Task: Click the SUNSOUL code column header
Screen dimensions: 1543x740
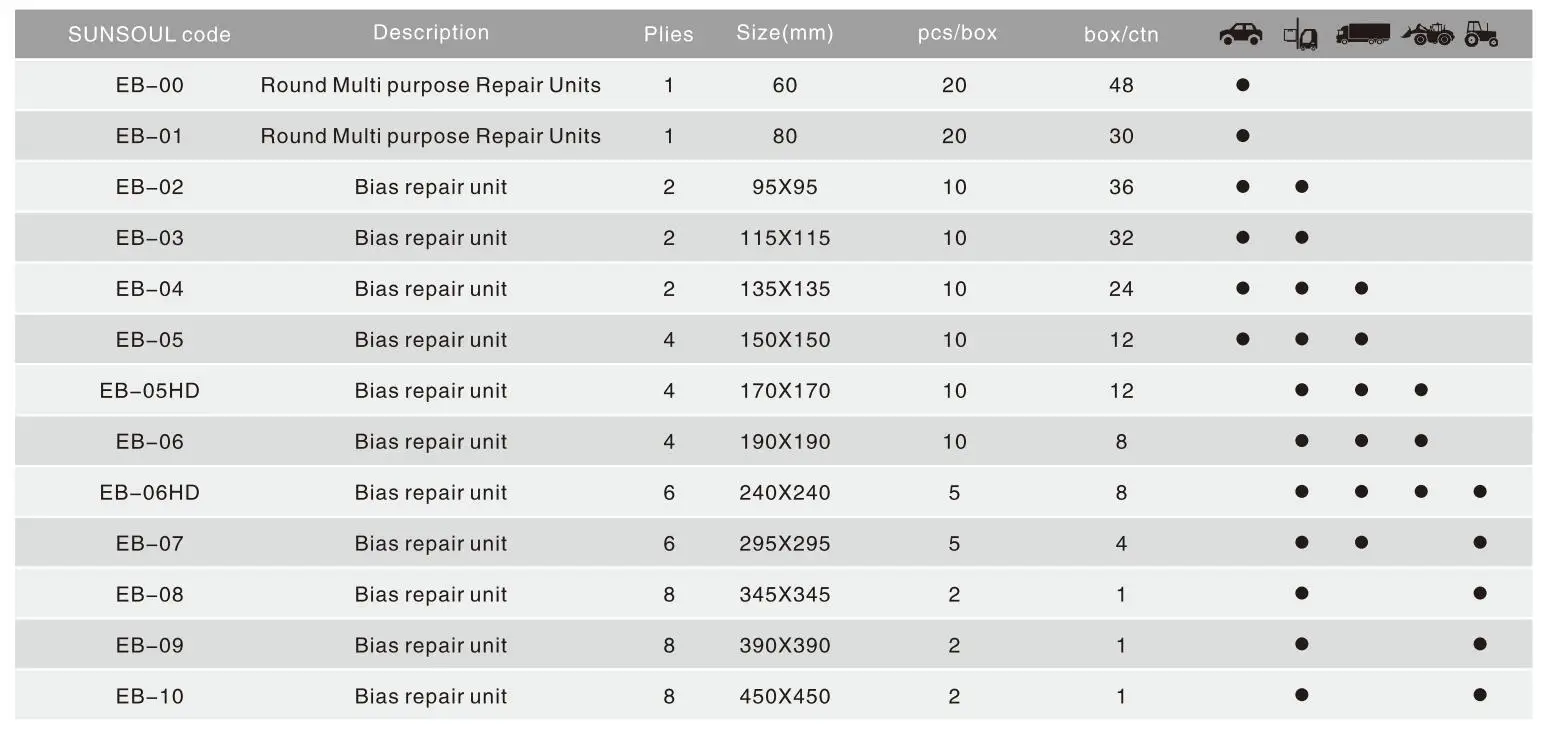Action: pos(149,35)
